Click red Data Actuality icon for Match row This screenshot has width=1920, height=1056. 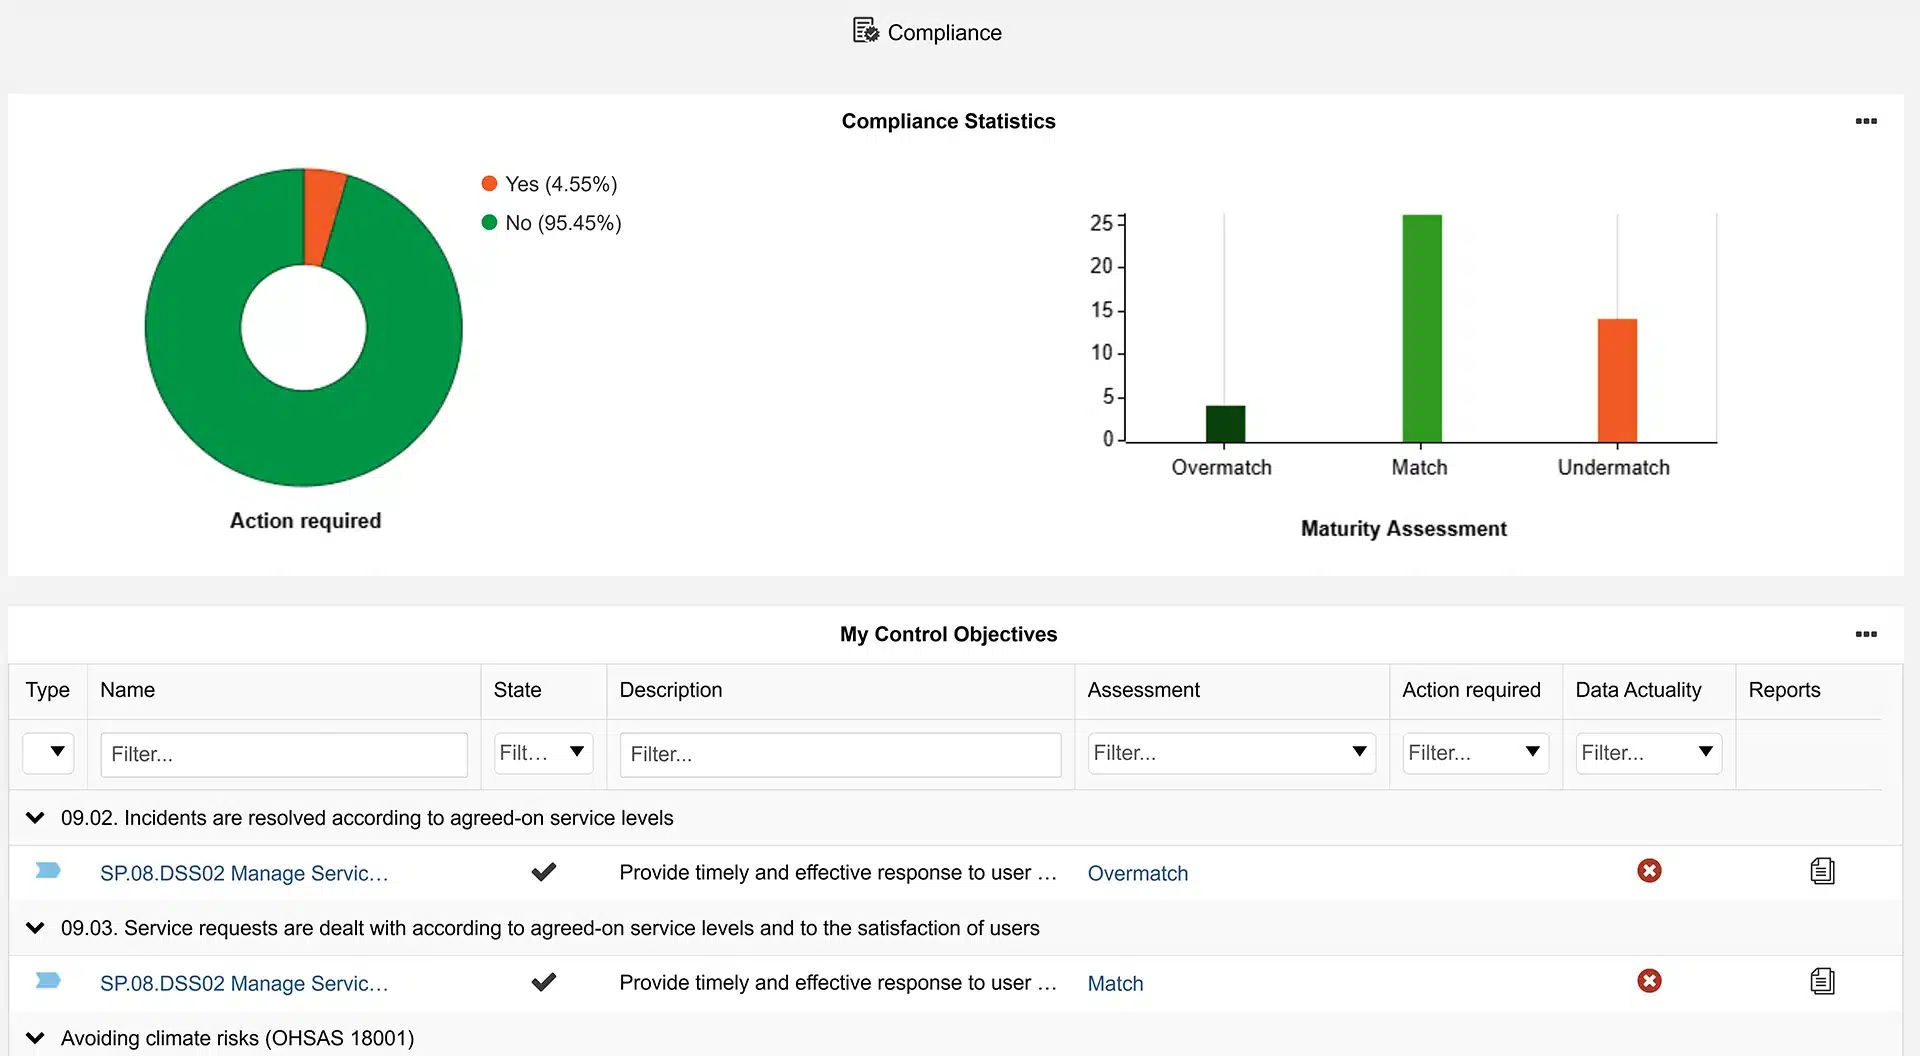tap(1649, 981)
